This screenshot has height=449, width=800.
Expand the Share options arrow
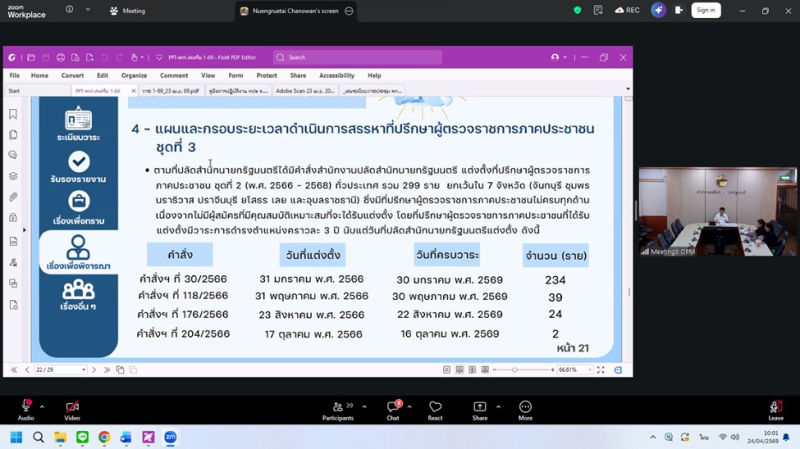click(497, 407)
